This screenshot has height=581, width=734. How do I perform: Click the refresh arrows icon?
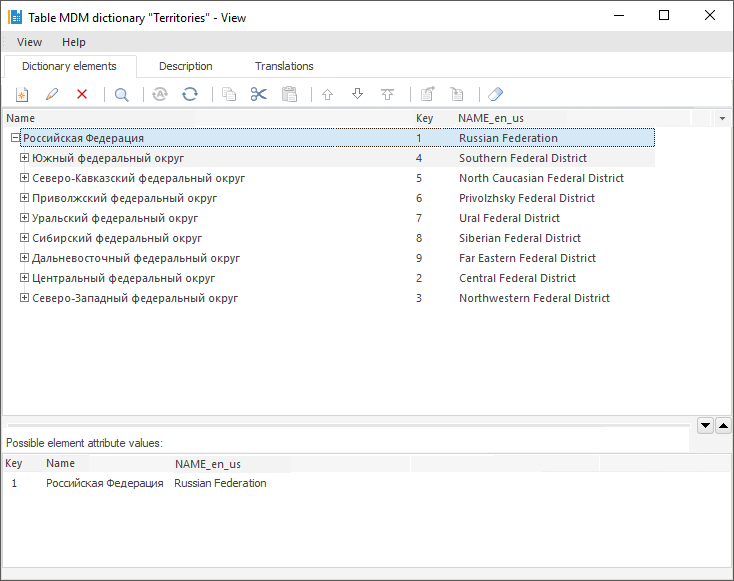[x=190, y=95]
